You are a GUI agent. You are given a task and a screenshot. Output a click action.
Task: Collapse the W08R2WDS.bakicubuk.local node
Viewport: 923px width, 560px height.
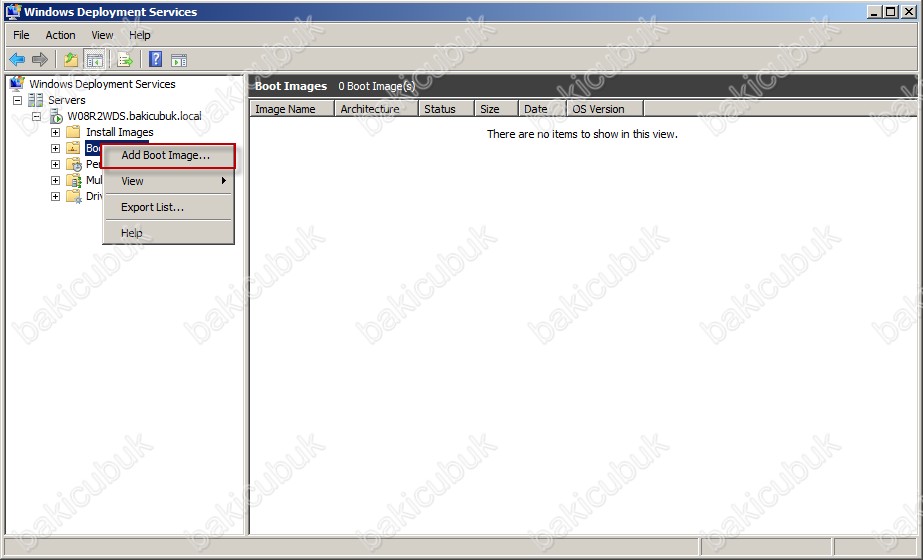click(x=36, y=116)
